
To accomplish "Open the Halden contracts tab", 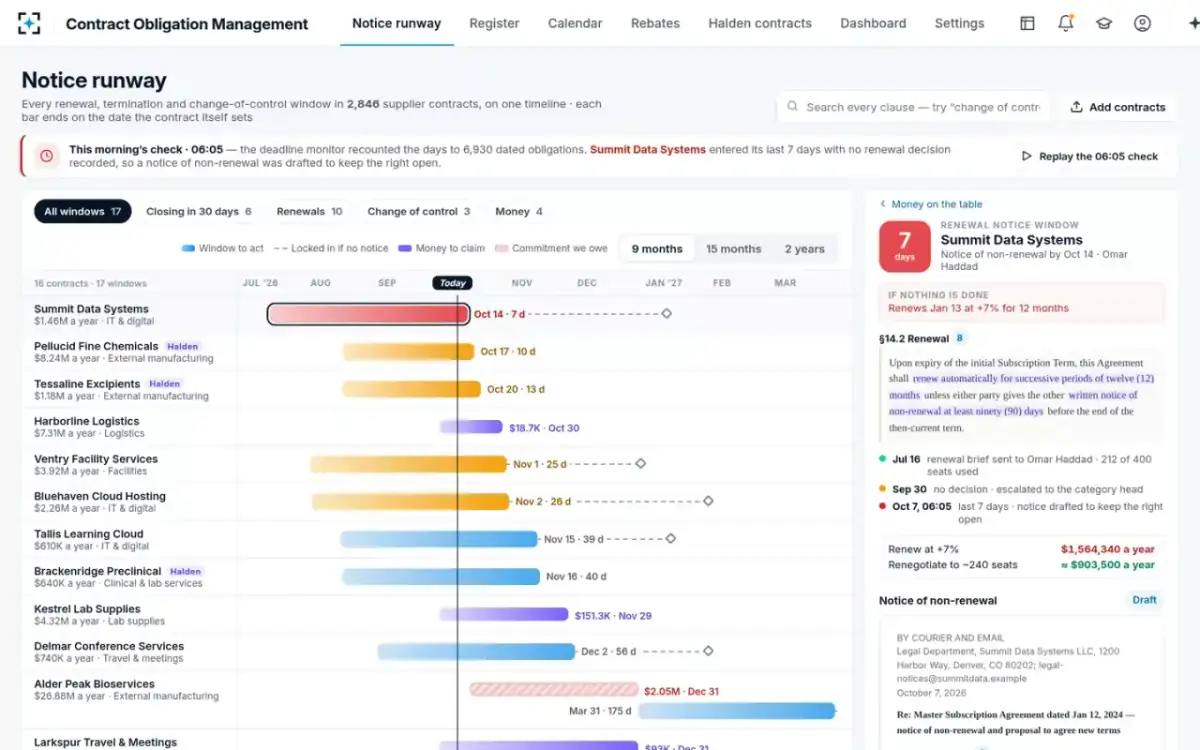I will tap(760, 23).
